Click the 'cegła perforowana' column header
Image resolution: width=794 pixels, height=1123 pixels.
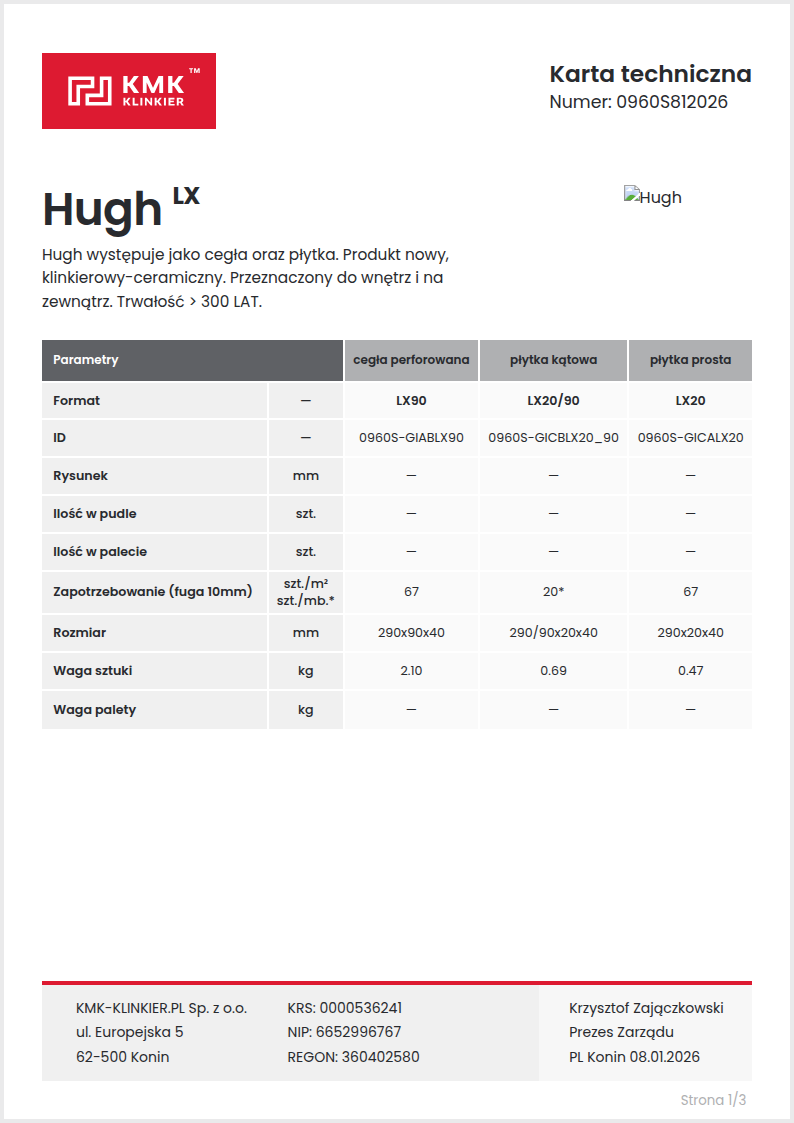(411, 360)
